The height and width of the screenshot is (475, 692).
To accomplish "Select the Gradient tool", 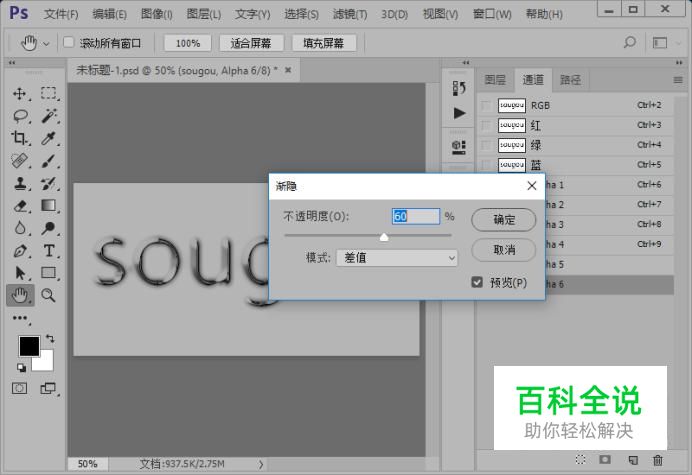I will [x=49, y=206].
